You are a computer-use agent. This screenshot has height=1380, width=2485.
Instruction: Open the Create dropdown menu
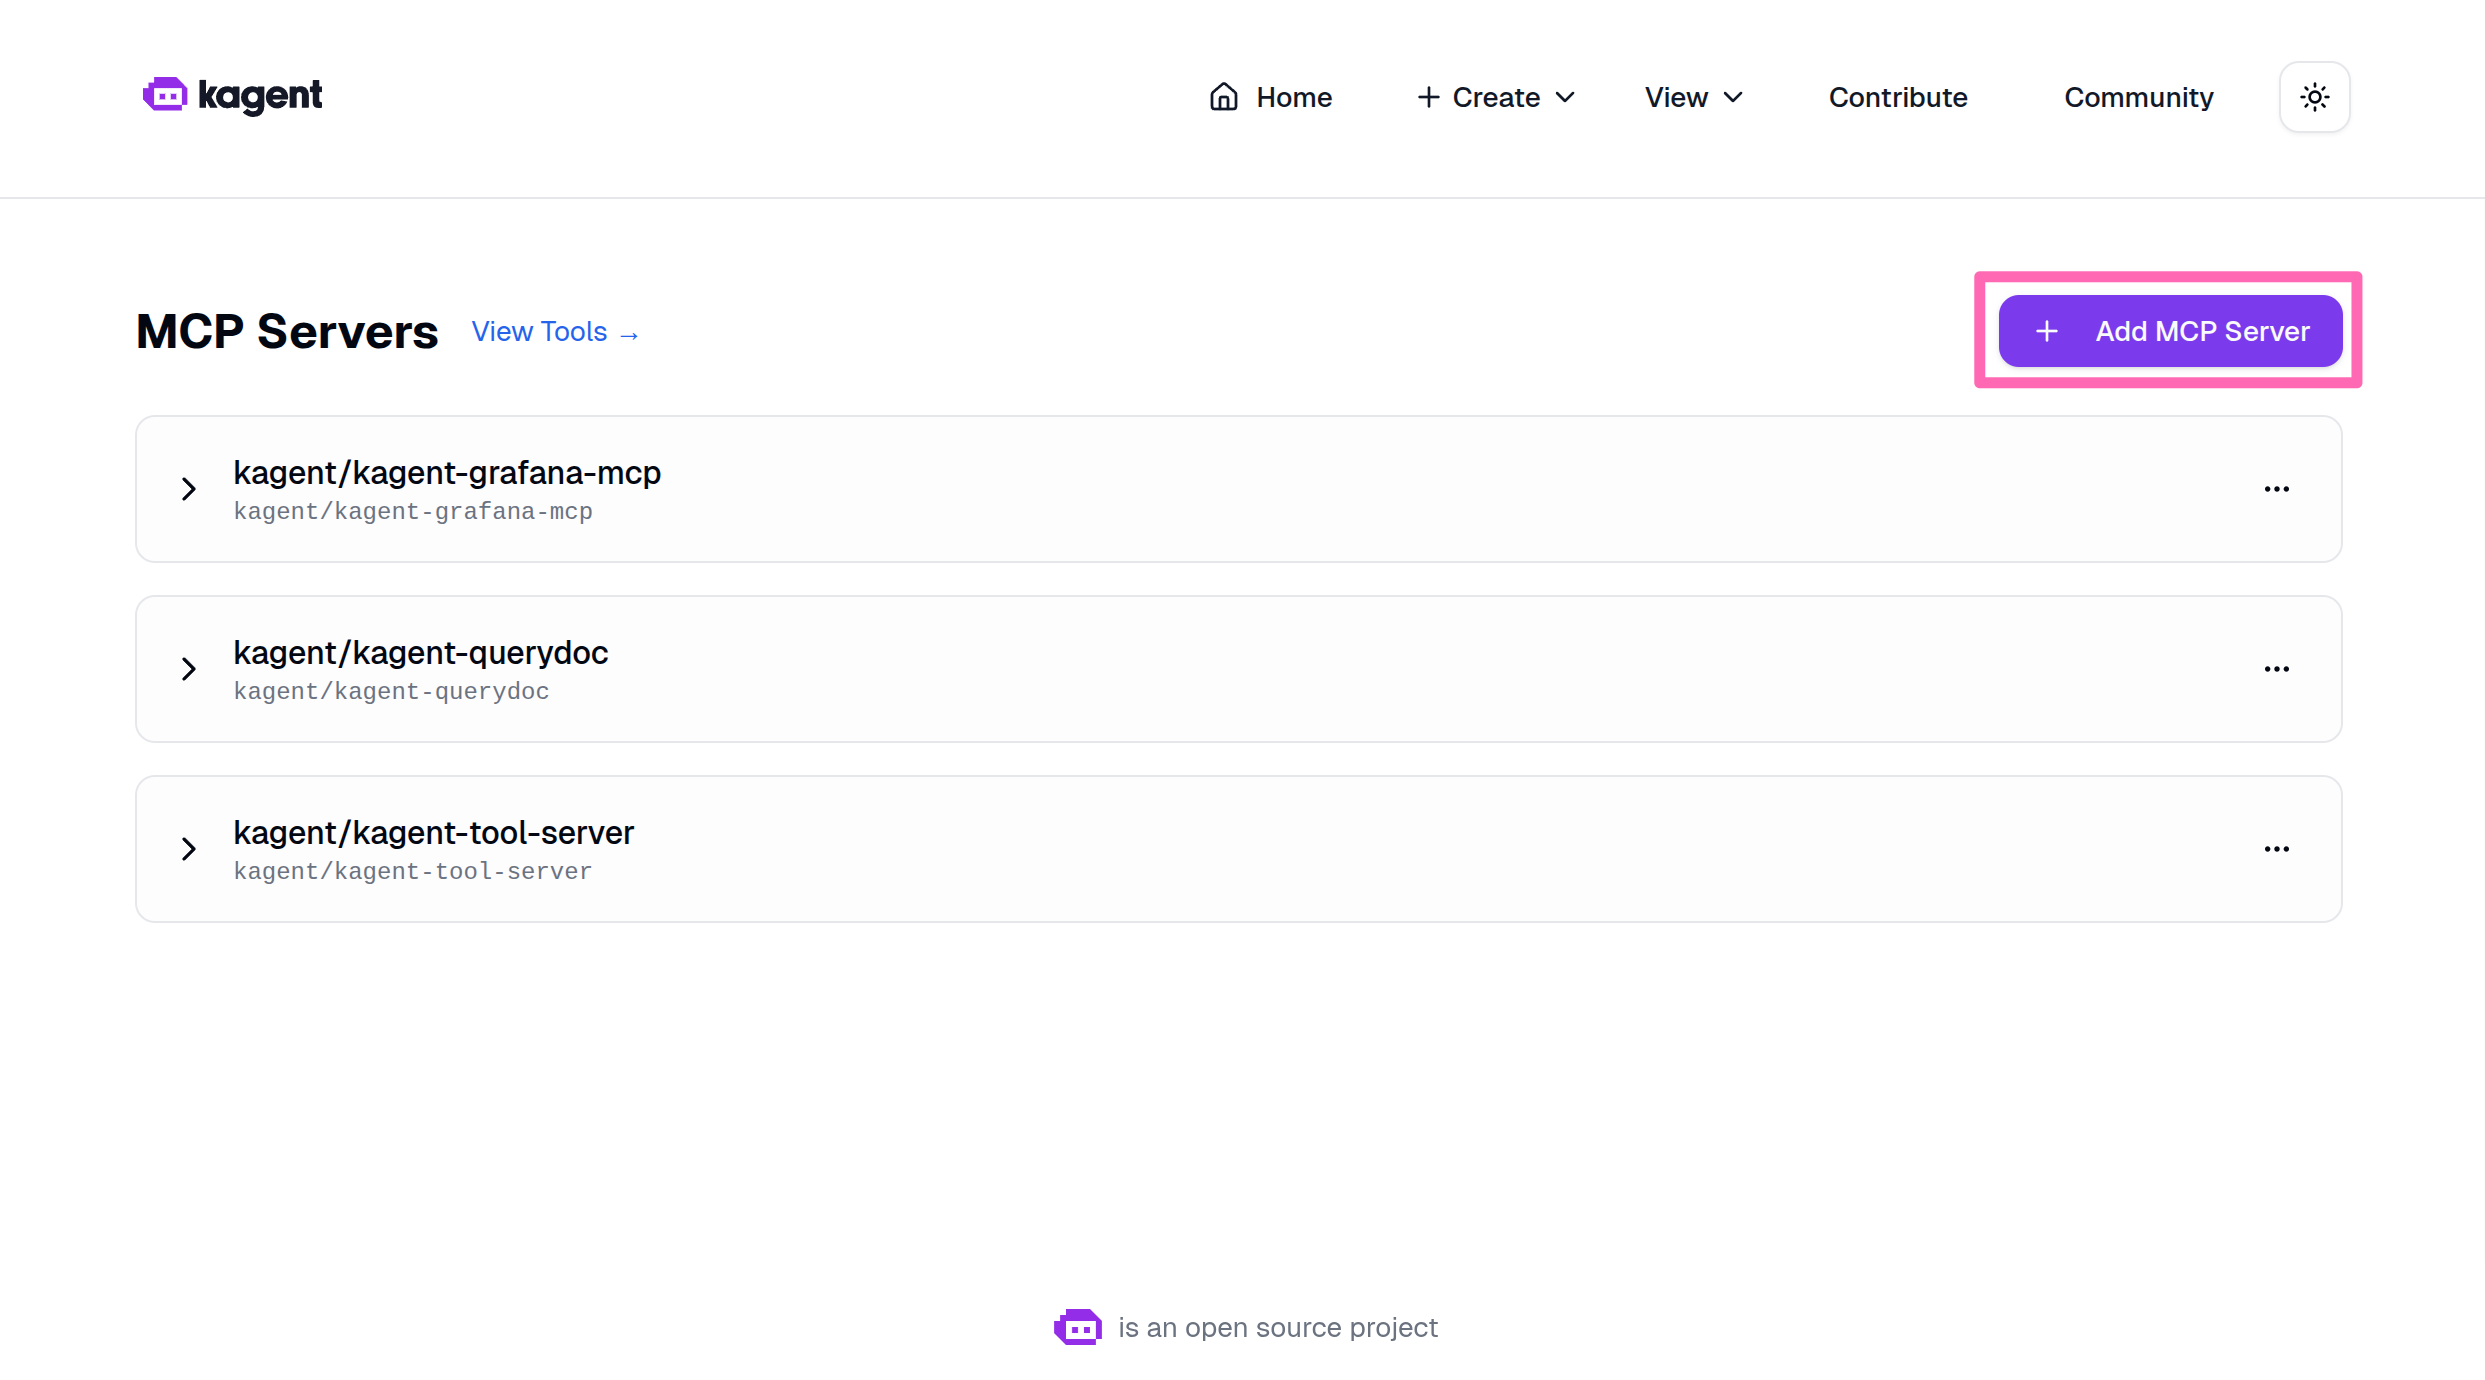(x=1497, y=97)
